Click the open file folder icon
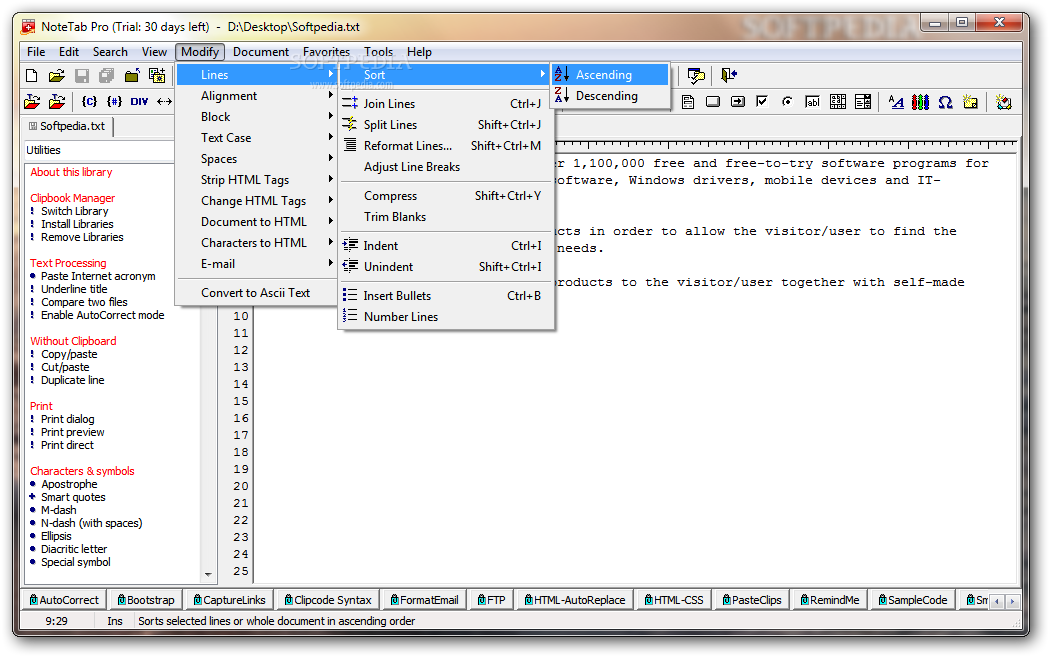Screen dimensions: 1050x657 [57, 76]
